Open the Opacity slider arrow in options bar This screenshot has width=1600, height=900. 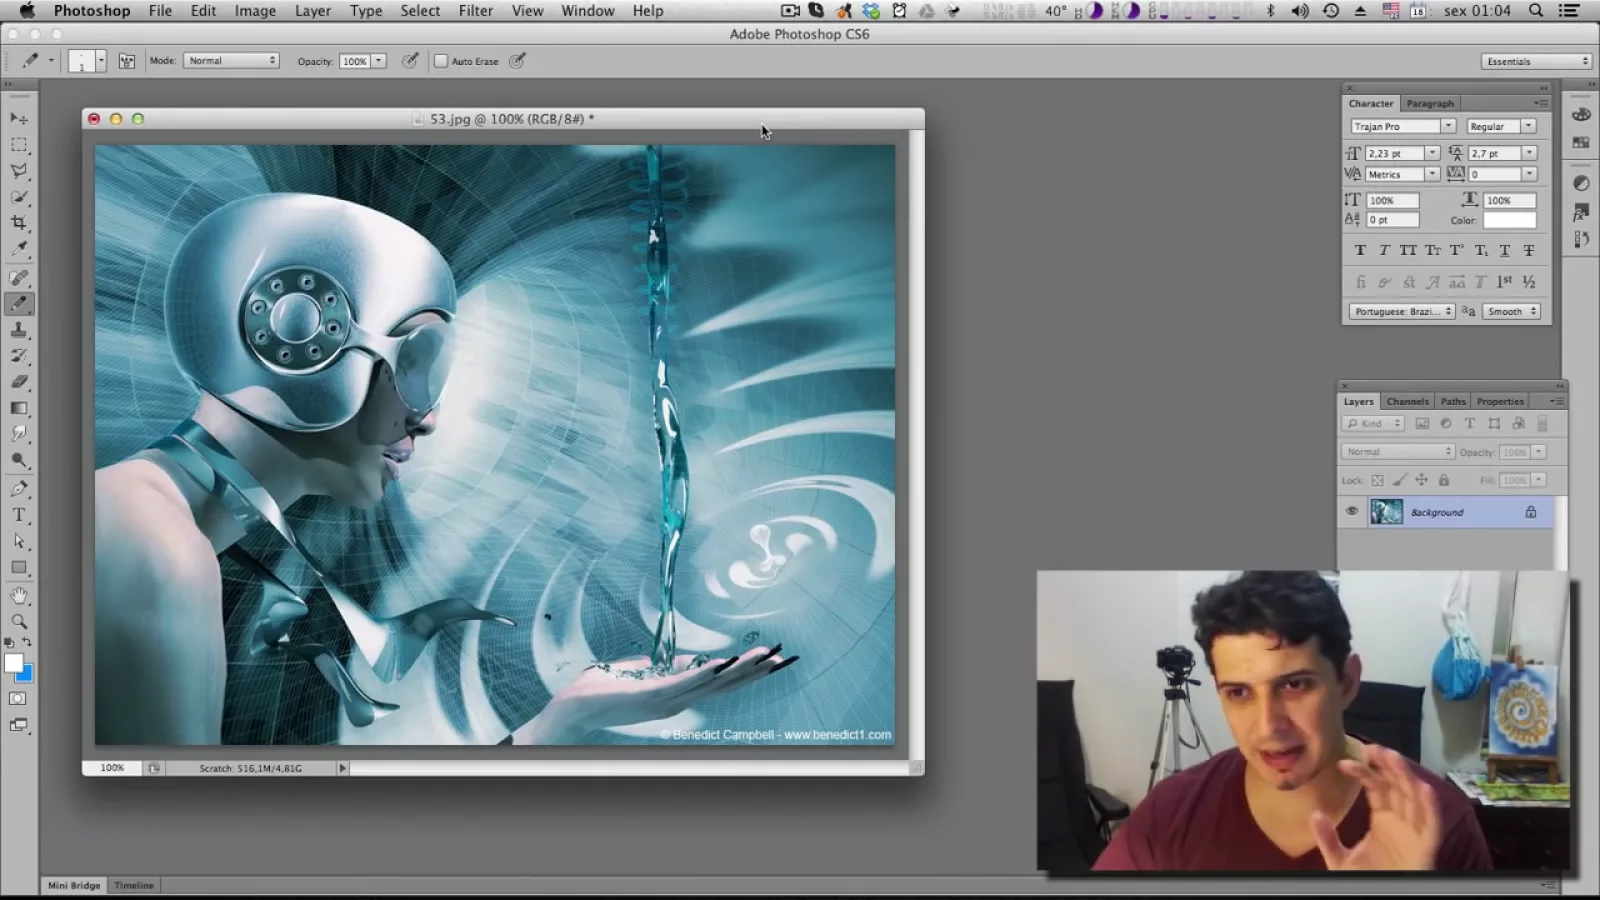pos(379,61)
